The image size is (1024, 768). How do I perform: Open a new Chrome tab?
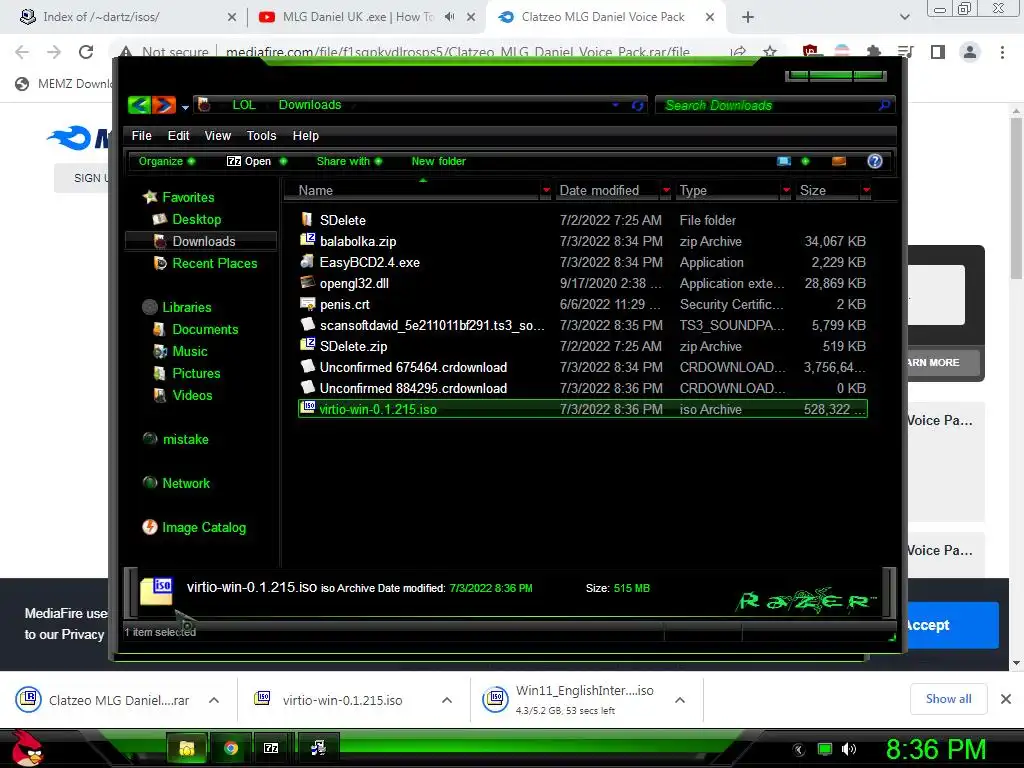[748, 17]
